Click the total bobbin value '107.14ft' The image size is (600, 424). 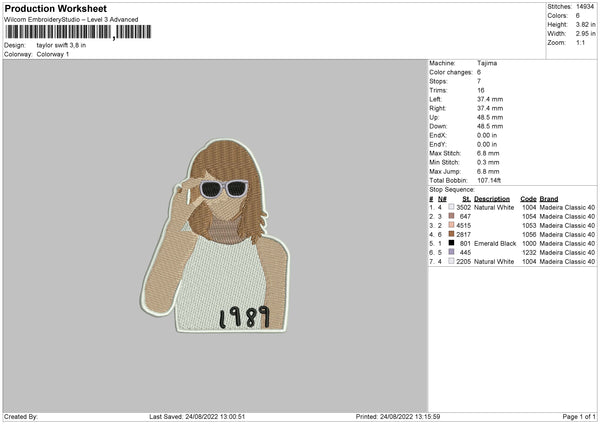489,180
